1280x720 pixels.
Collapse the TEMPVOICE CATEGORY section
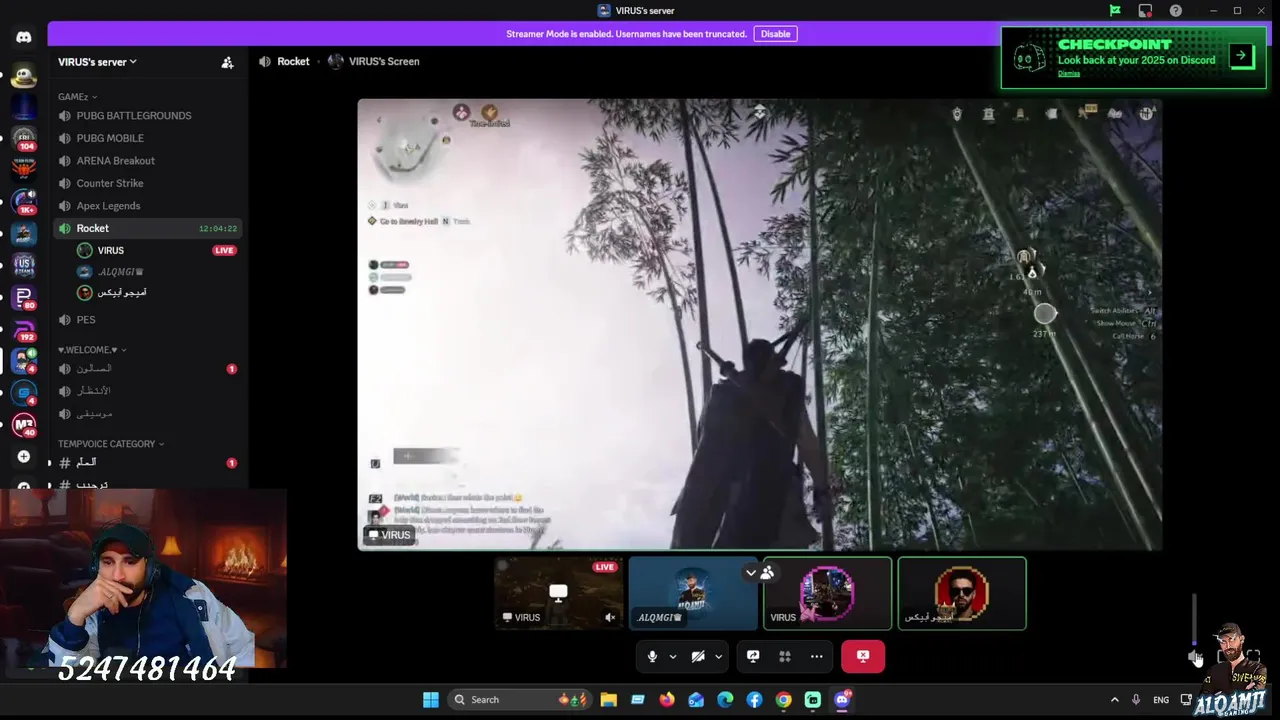tap(111, 444)
